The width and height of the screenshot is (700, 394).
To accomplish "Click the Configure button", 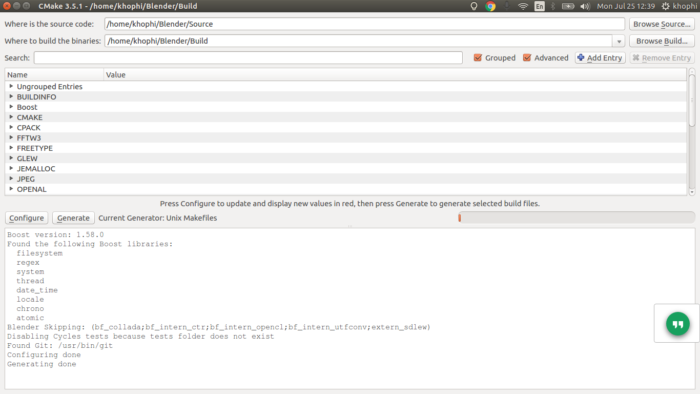I will point(26,218).
